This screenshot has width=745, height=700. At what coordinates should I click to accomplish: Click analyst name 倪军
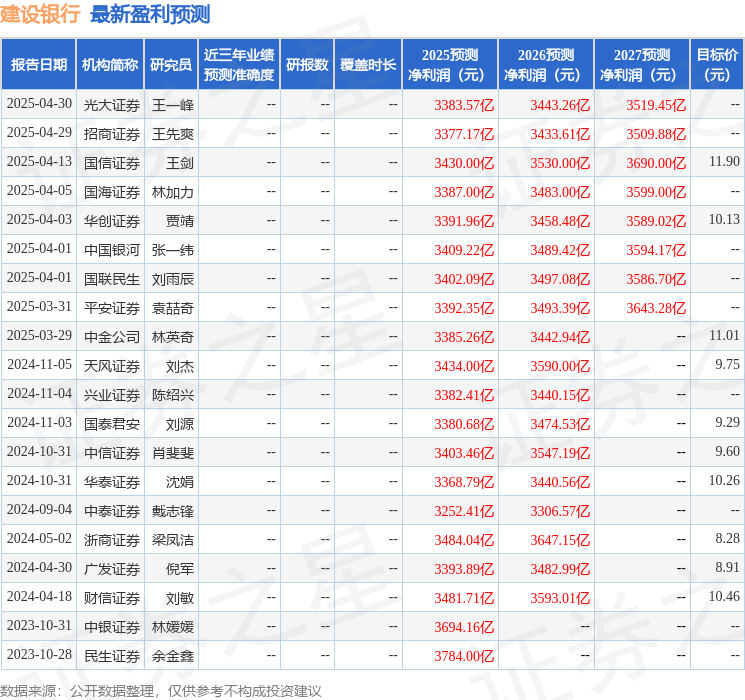(x=180, y=569)
